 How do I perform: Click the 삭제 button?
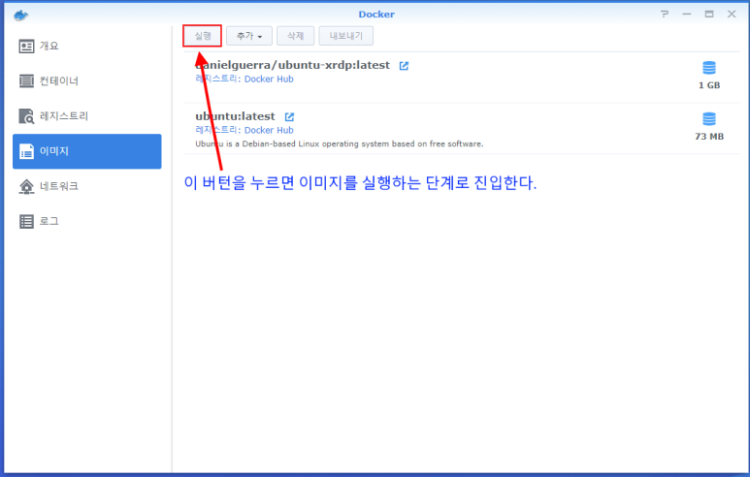coord(294,36)
